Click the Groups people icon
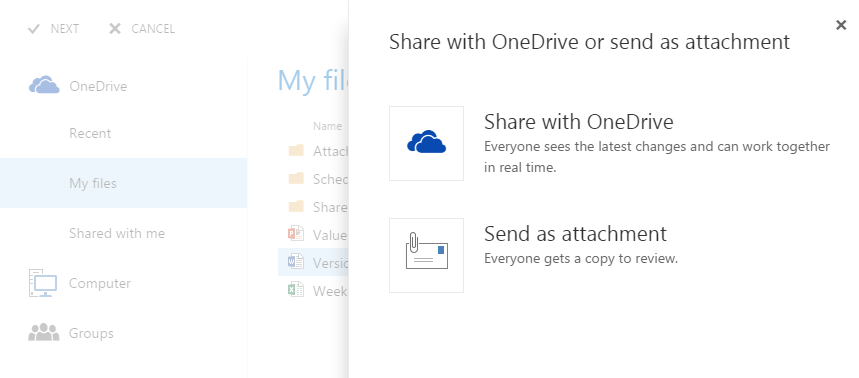Screen dimensions: 859x378 tap(44, 333)
